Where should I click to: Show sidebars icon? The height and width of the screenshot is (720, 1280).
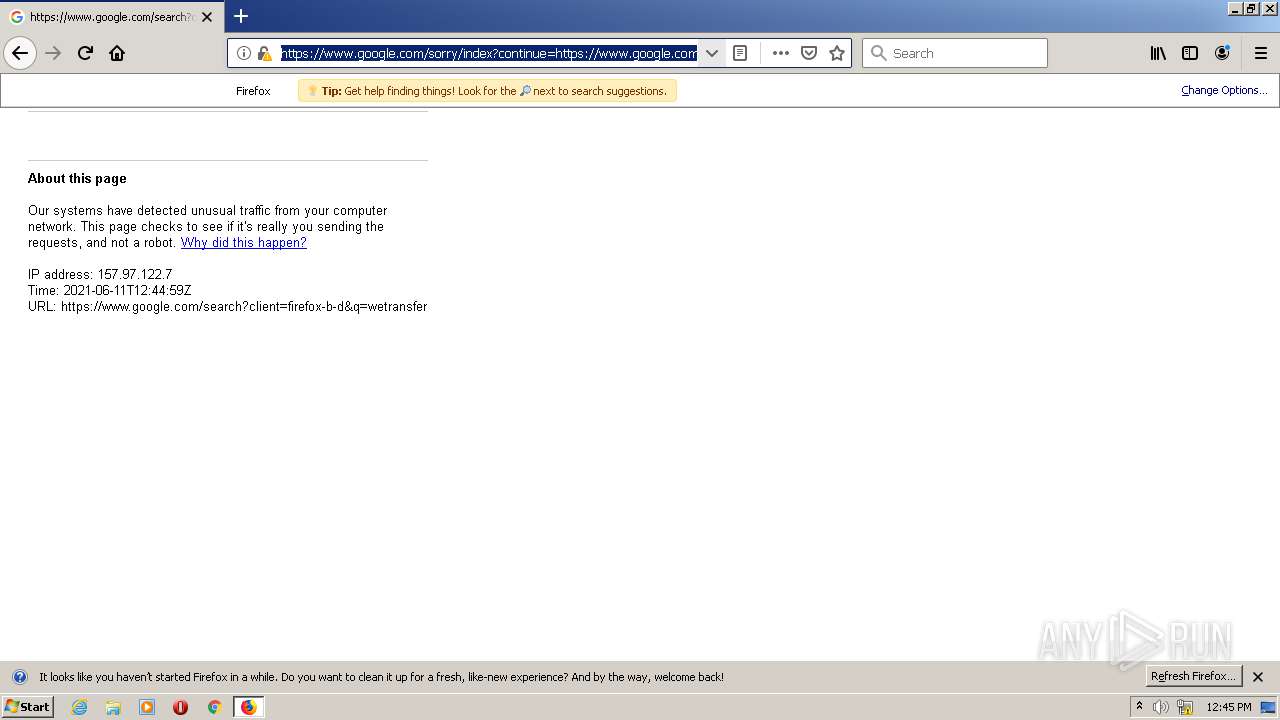pos(1190,53)
